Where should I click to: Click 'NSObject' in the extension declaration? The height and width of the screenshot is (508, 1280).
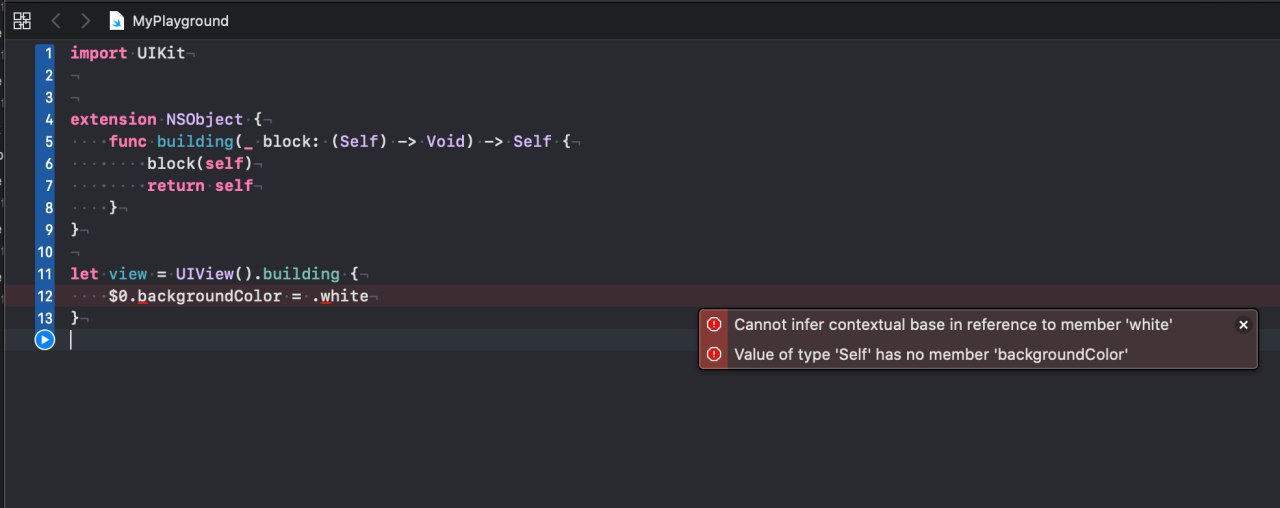204,120
